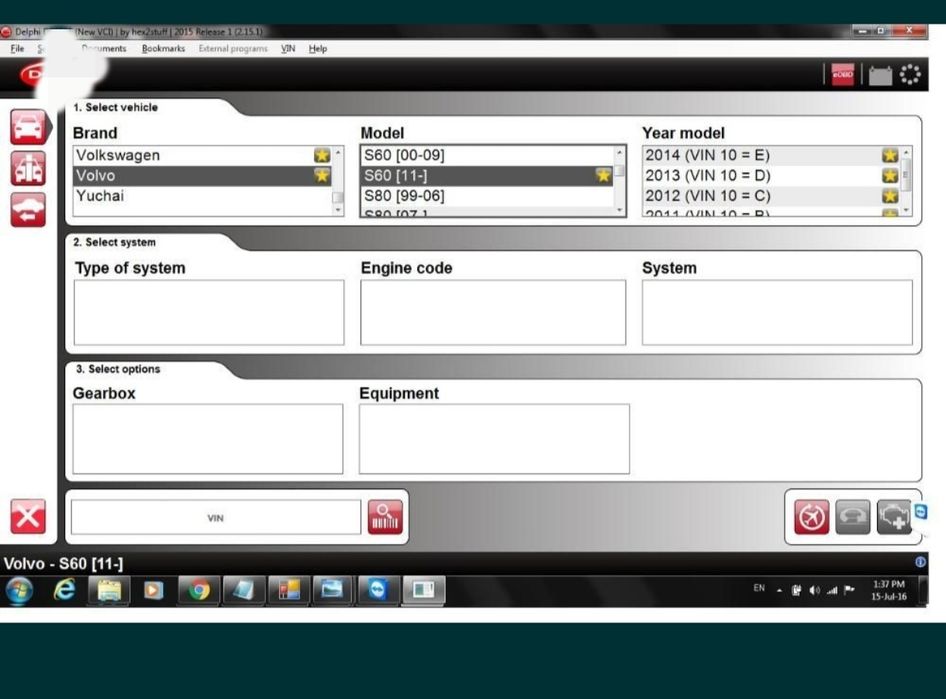Screen dimensions: 946x699
Task: Toggle favorite star for year 2012
Action: [890, 196]
